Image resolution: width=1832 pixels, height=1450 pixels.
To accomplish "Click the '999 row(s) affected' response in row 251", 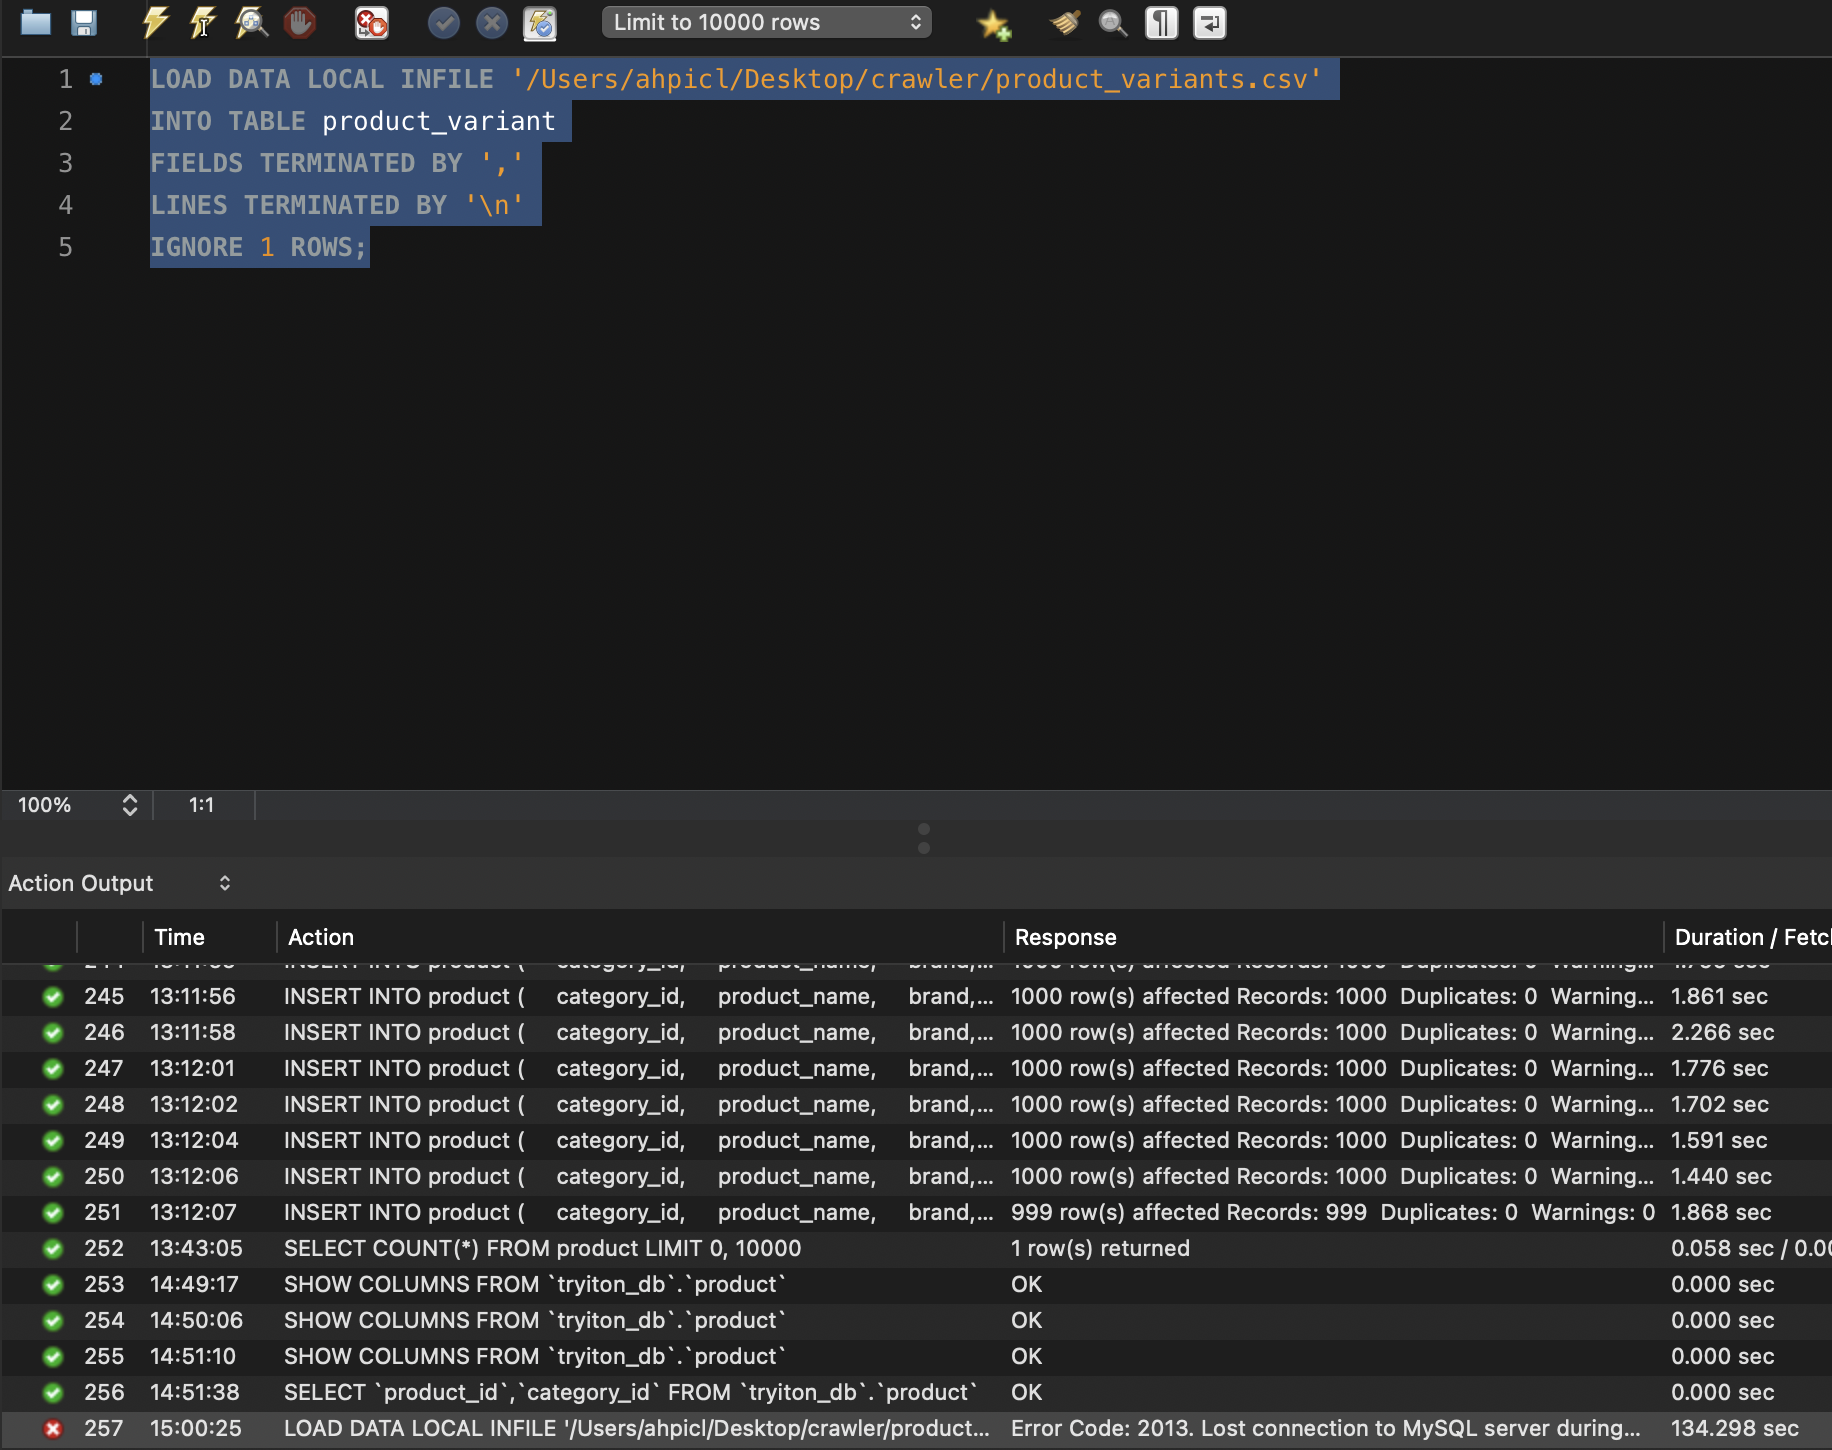I will tap(1332, 1212).
